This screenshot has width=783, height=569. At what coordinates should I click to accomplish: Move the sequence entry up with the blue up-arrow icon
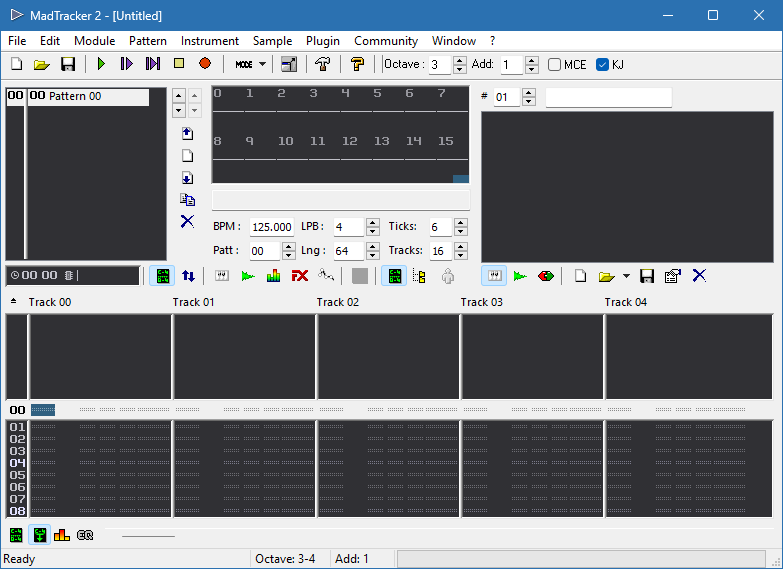click(187, 133)
